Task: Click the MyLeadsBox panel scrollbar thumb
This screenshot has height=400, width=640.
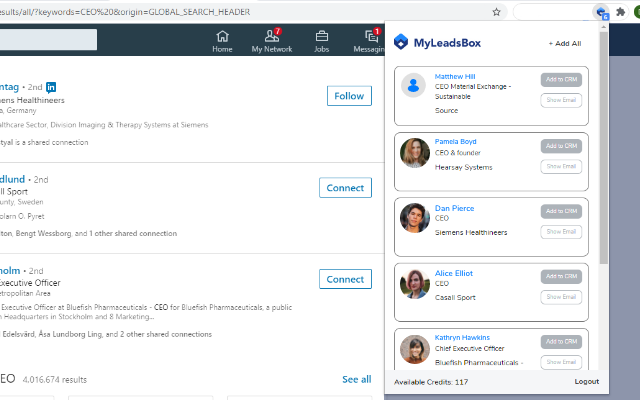Action: (x=604, y=147)
